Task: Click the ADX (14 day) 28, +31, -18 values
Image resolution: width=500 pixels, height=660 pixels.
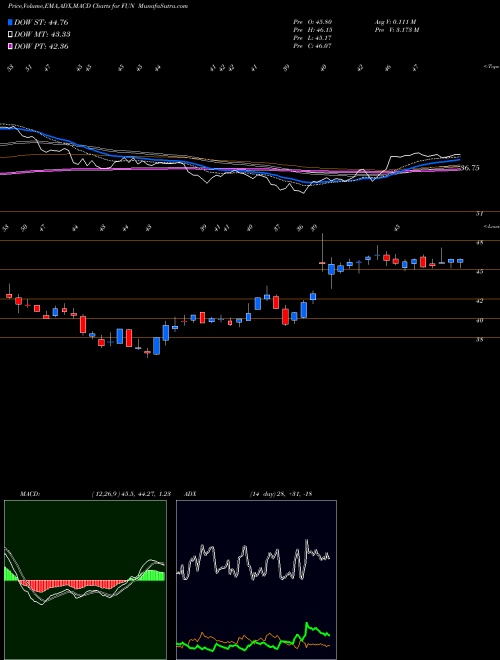Action: [x=280, y=494]
